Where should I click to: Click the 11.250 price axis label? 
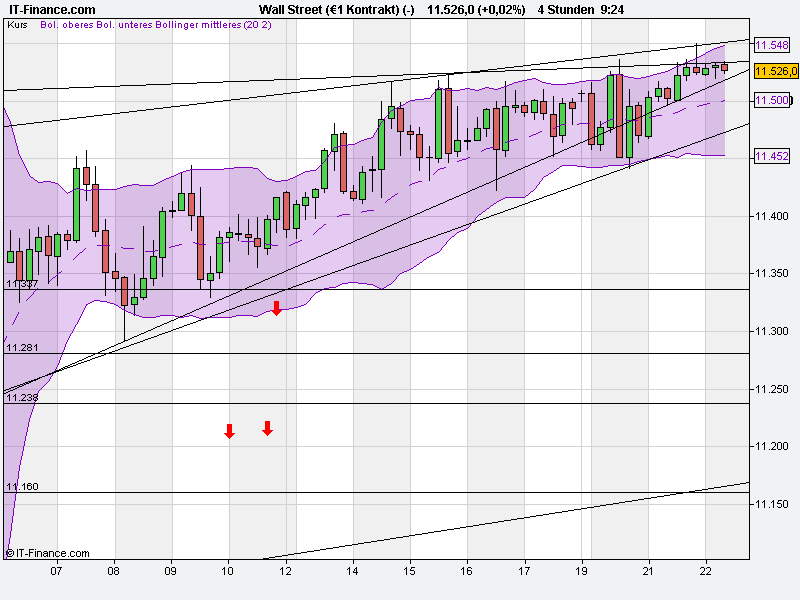[772, 389]
